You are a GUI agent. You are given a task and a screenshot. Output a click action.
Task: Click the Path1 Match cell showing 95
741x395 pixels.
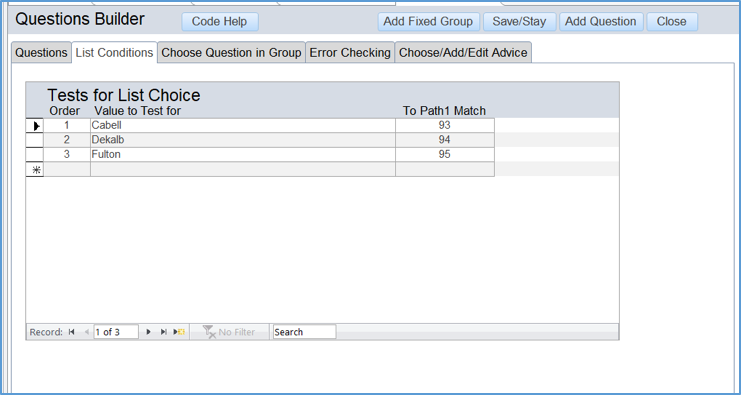(x=445, y=155)
